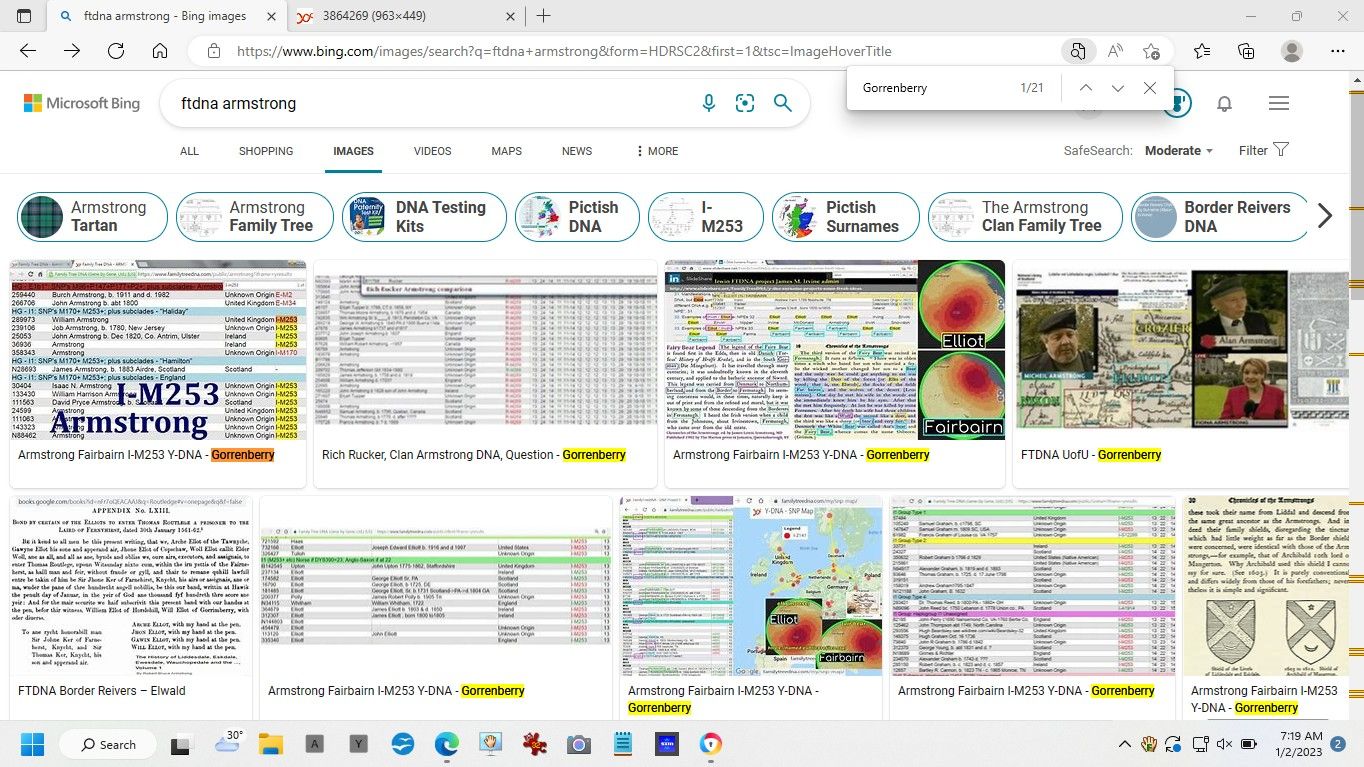Open Bing hamburger settings menu

coord(1278,103)
